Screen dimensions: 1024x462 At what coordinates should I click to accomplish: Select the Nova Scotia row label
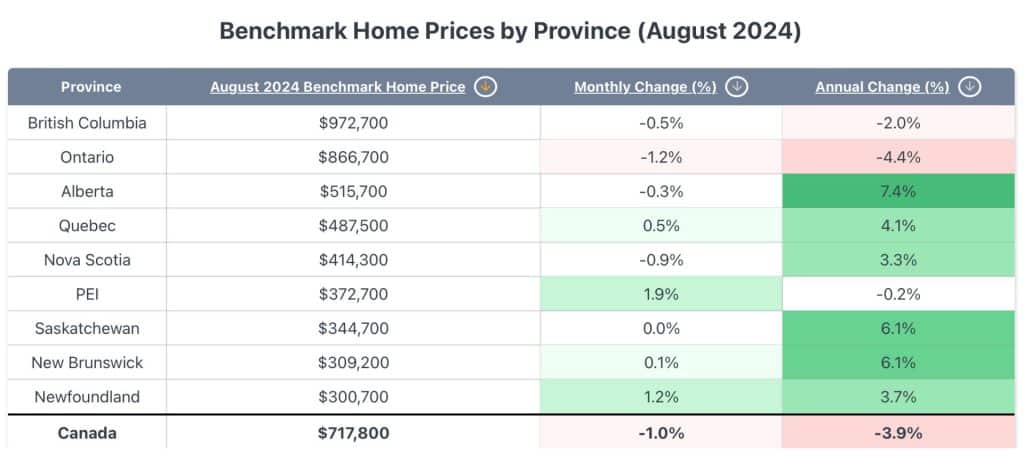[x=87, y=260]
